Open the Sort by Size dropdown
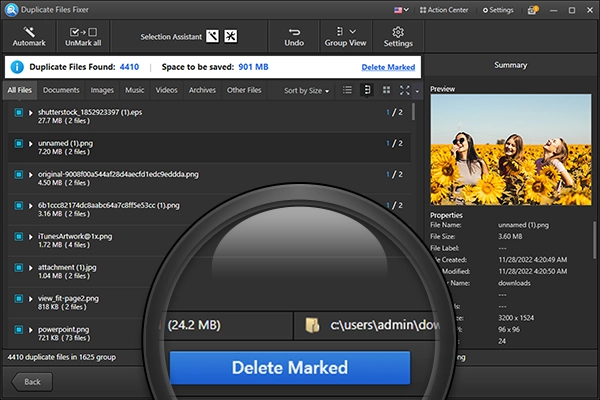 click(306, 91)
